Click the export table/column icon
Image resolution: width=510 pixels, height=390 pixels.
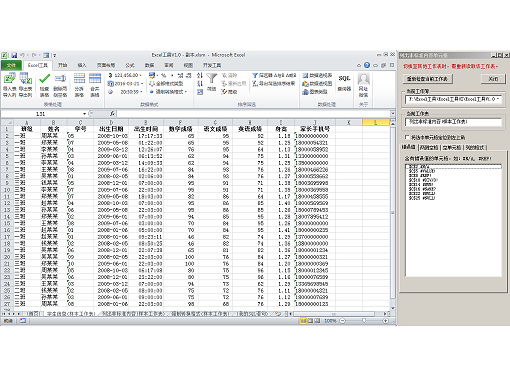pyautogui.click(x=26, y=79)
